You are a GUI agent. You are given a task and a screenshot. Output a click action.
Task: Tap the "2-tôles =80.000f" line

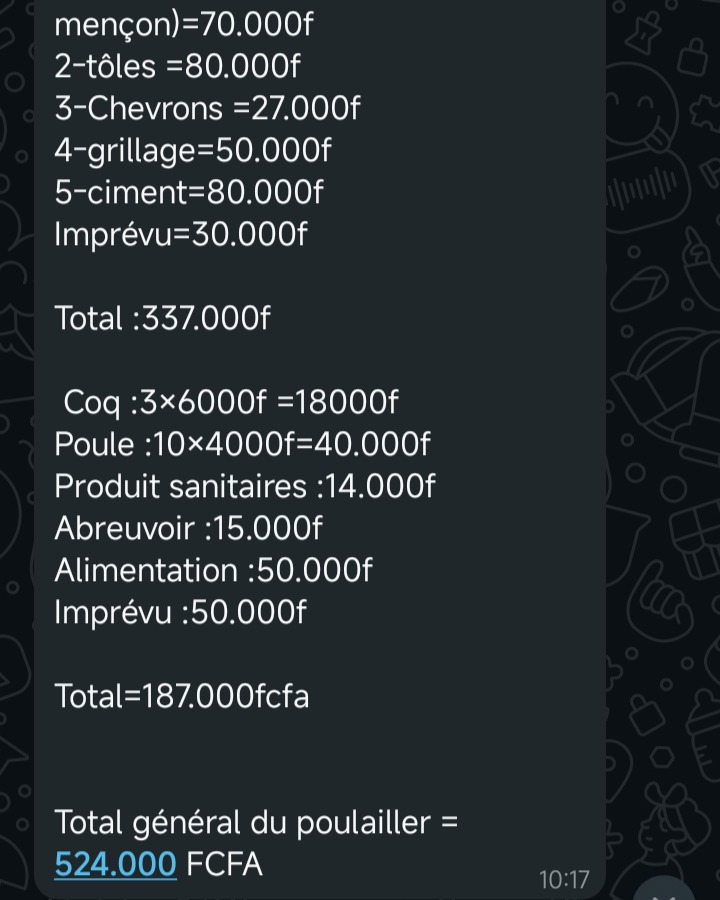[177, 66]
